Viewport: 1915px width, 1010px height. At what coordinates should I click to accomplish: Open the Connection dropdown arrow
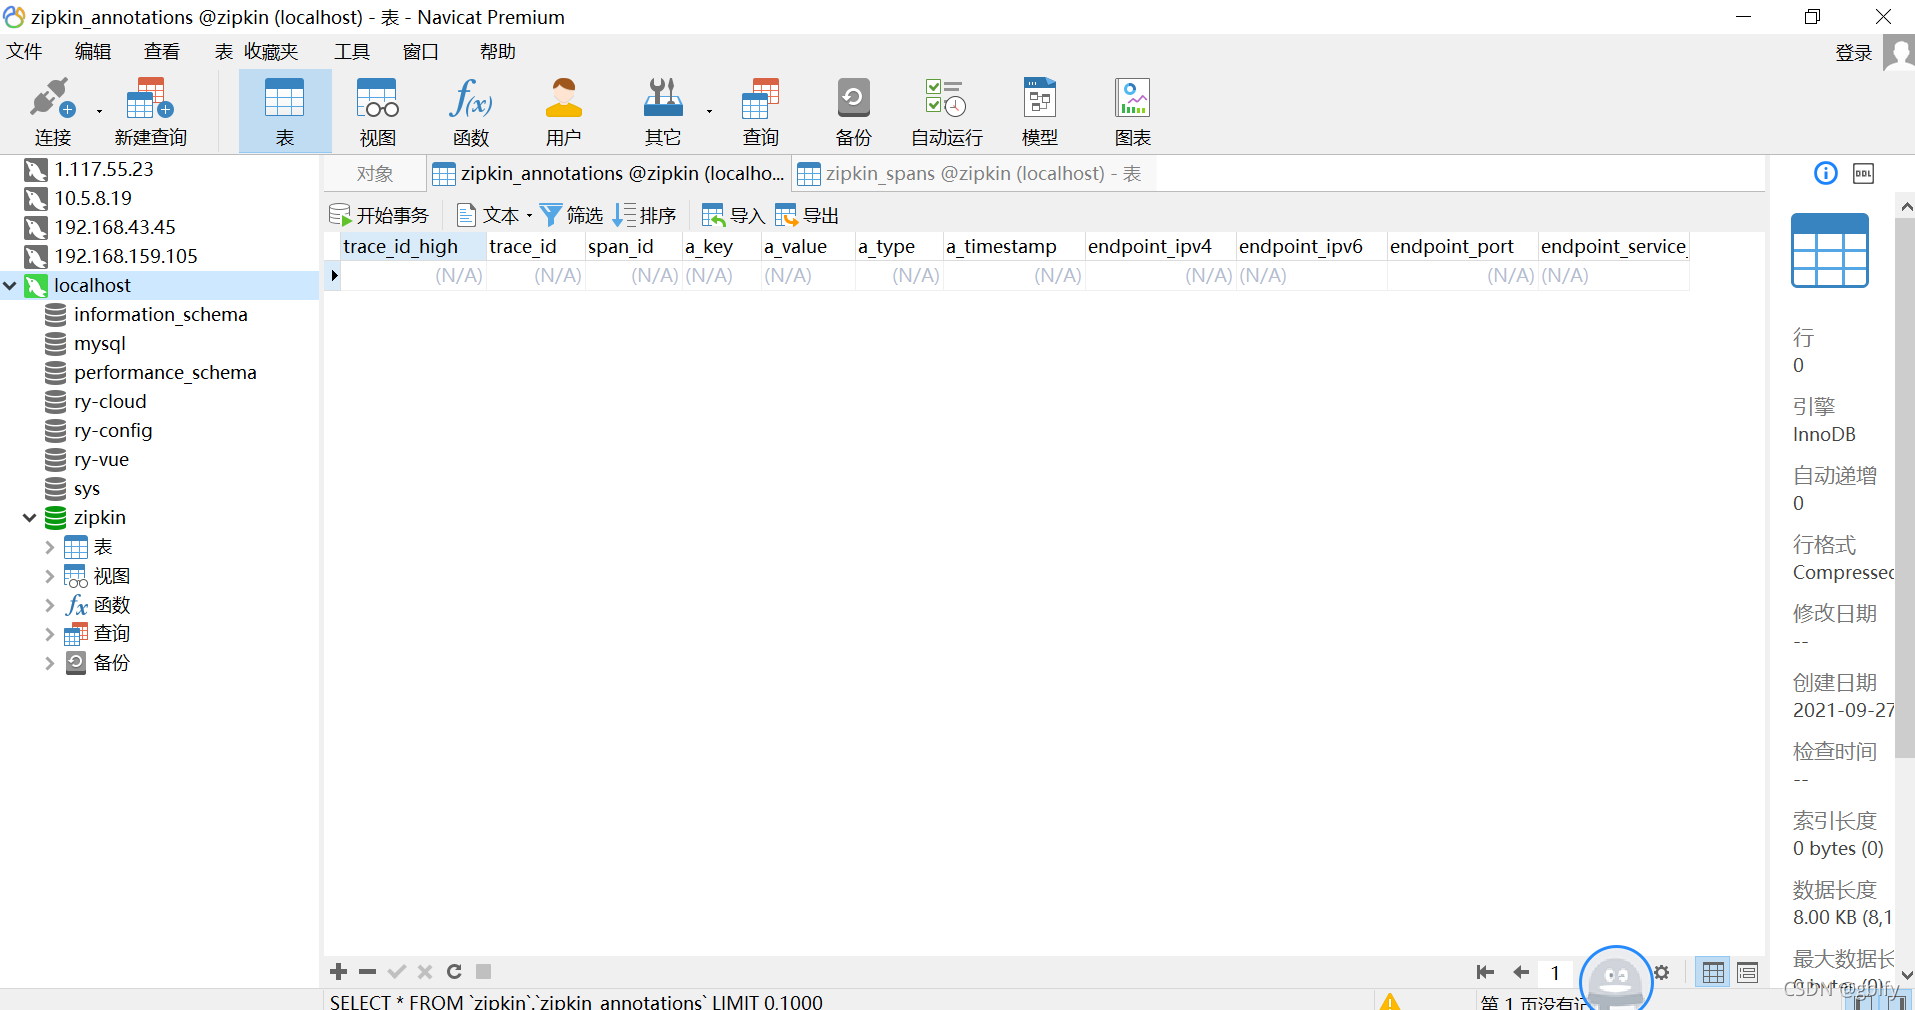coord(99,112)
